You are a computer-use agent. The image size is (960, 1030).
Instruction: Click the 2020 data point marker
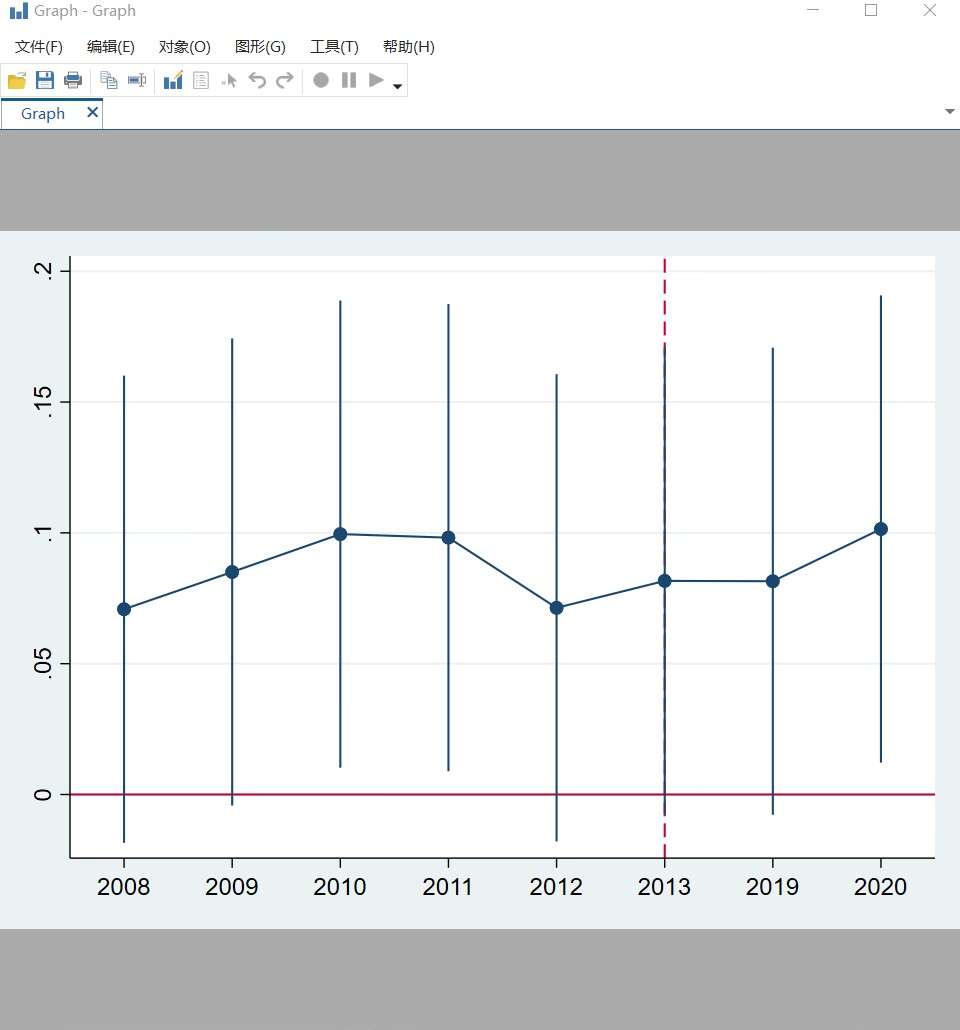pos(880,529)
